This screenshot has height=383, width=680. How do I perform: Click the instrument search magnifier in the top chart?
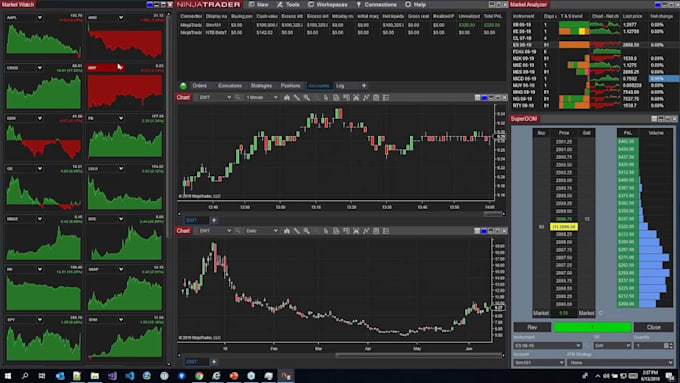[x=238, y=98]
